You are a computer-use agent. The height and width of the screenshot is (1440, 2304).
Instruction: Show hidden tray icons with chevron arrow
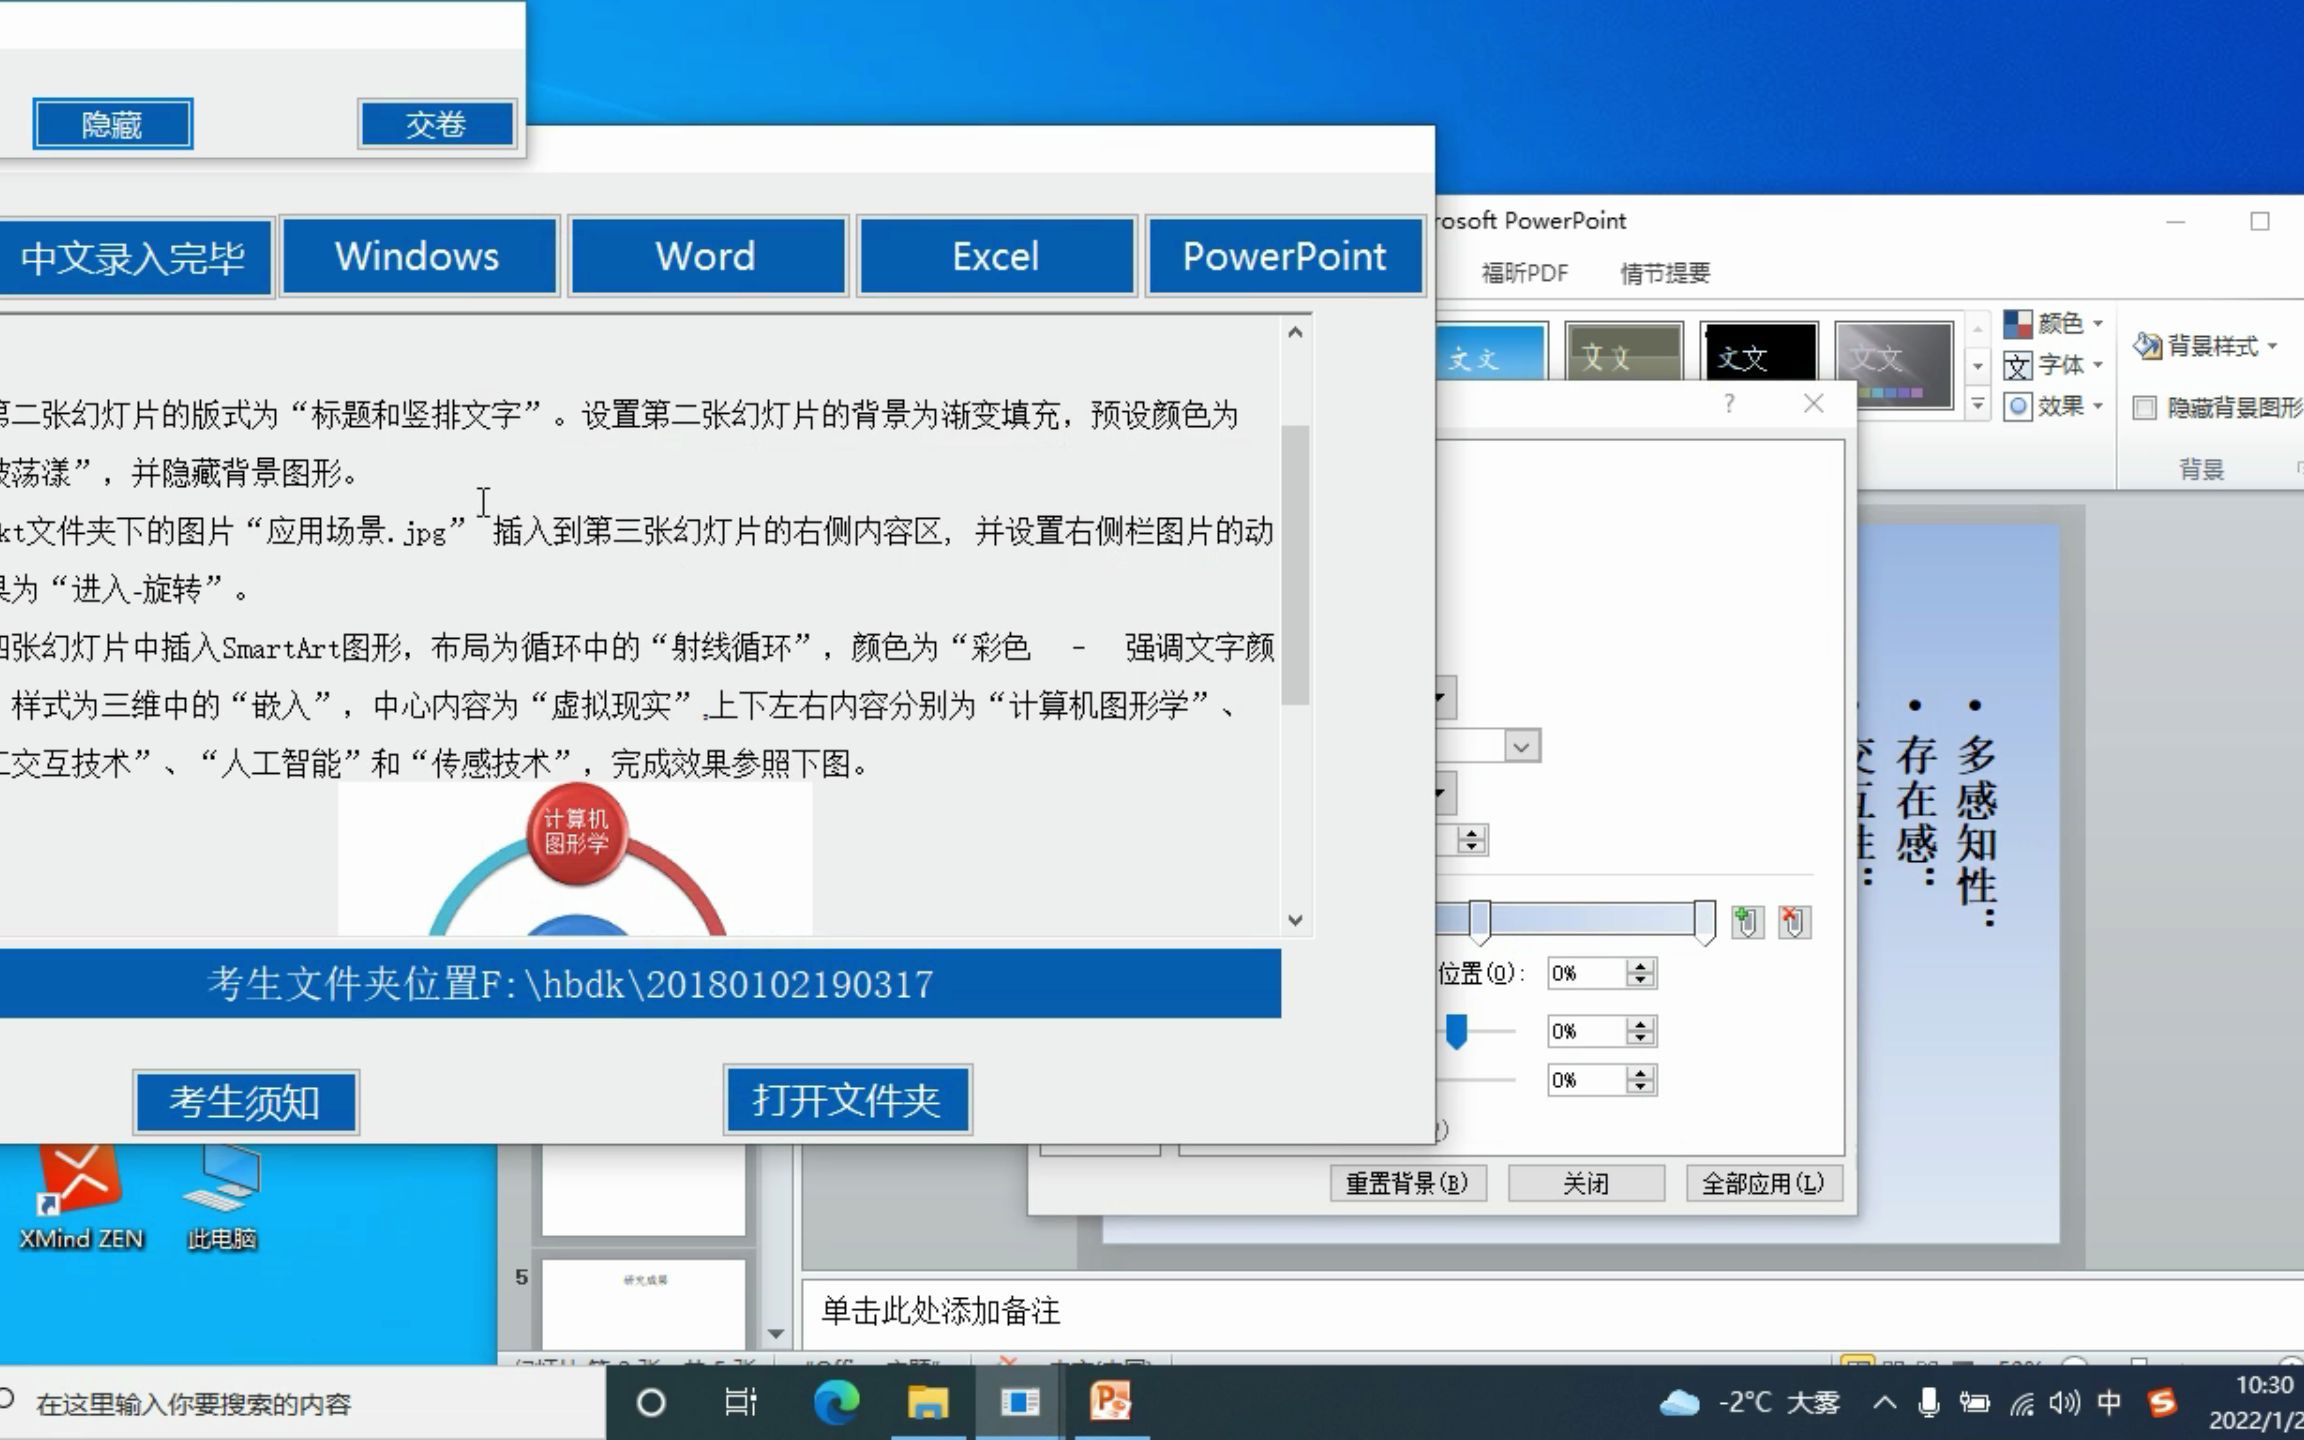click(x=1884, y=1402)
